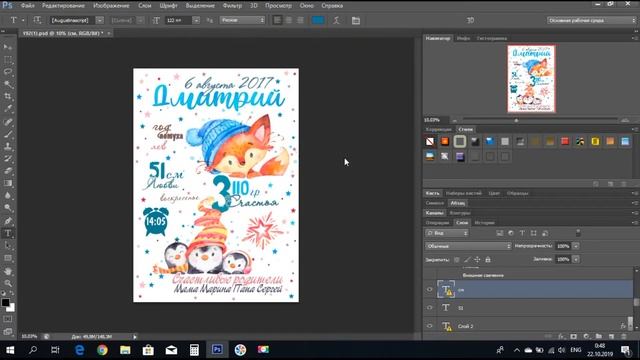Viewport: 640px width, 360px height.
Task: Select the History Brush tool
Action: coord(8,158)
